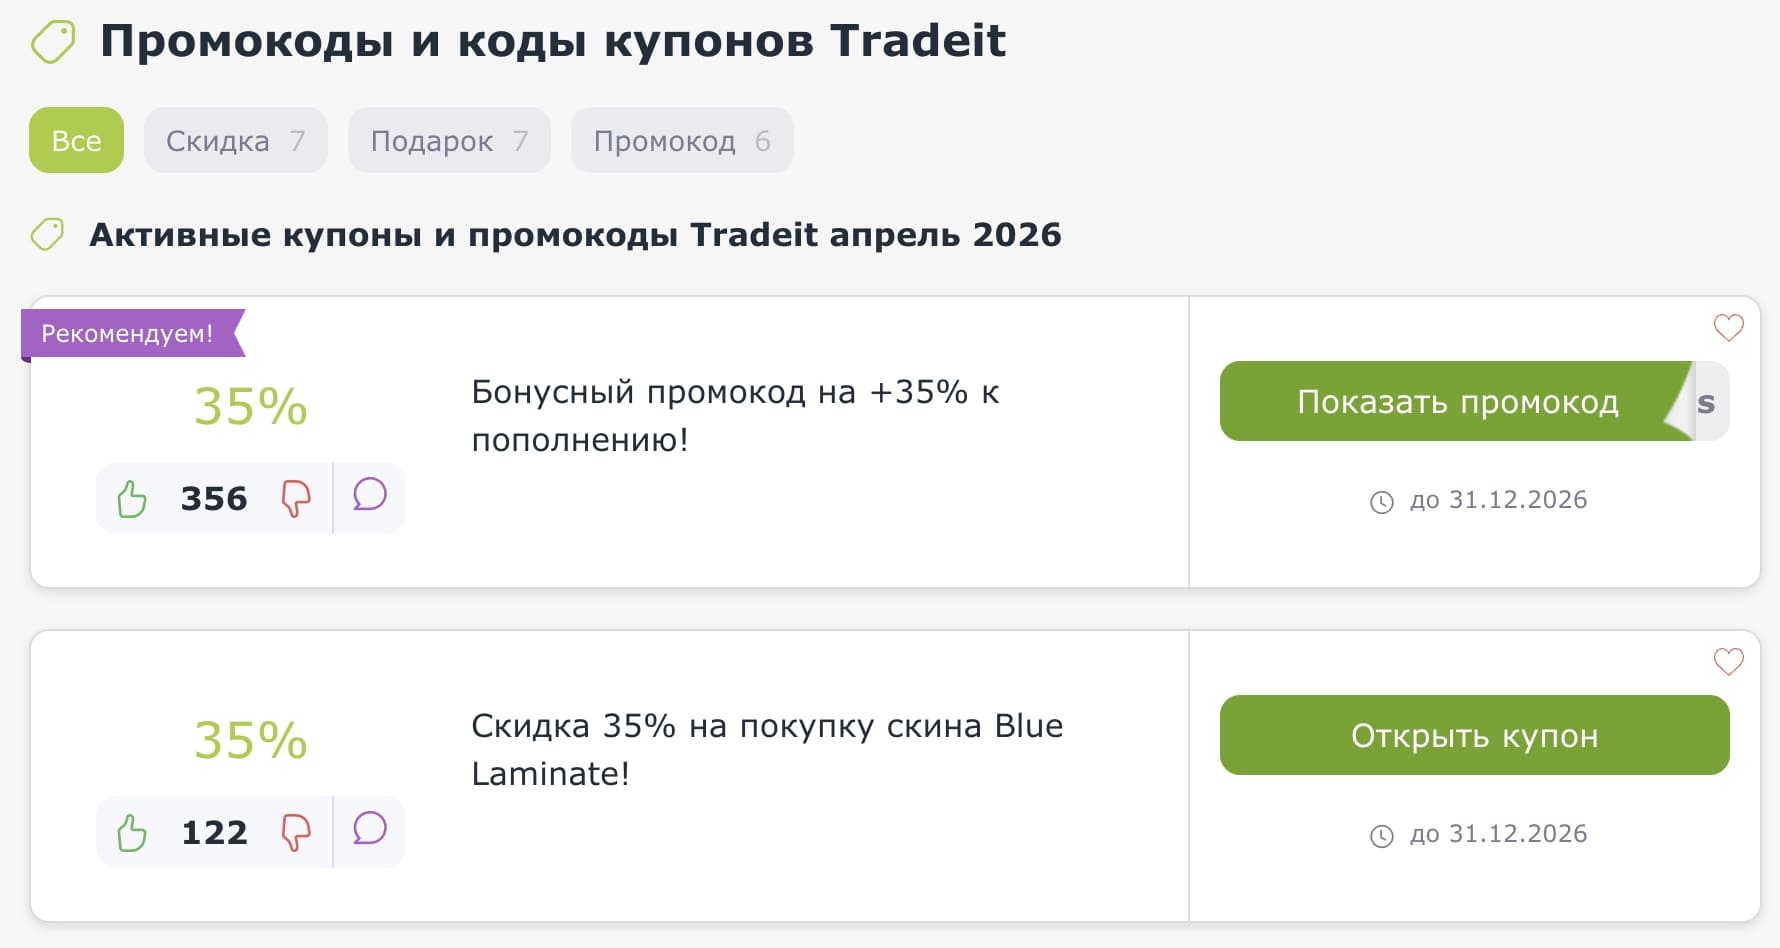The image size is (1780, 948).
Task: Click the thumbs down on the 356-vote promo
Action: tap(297, 497)
